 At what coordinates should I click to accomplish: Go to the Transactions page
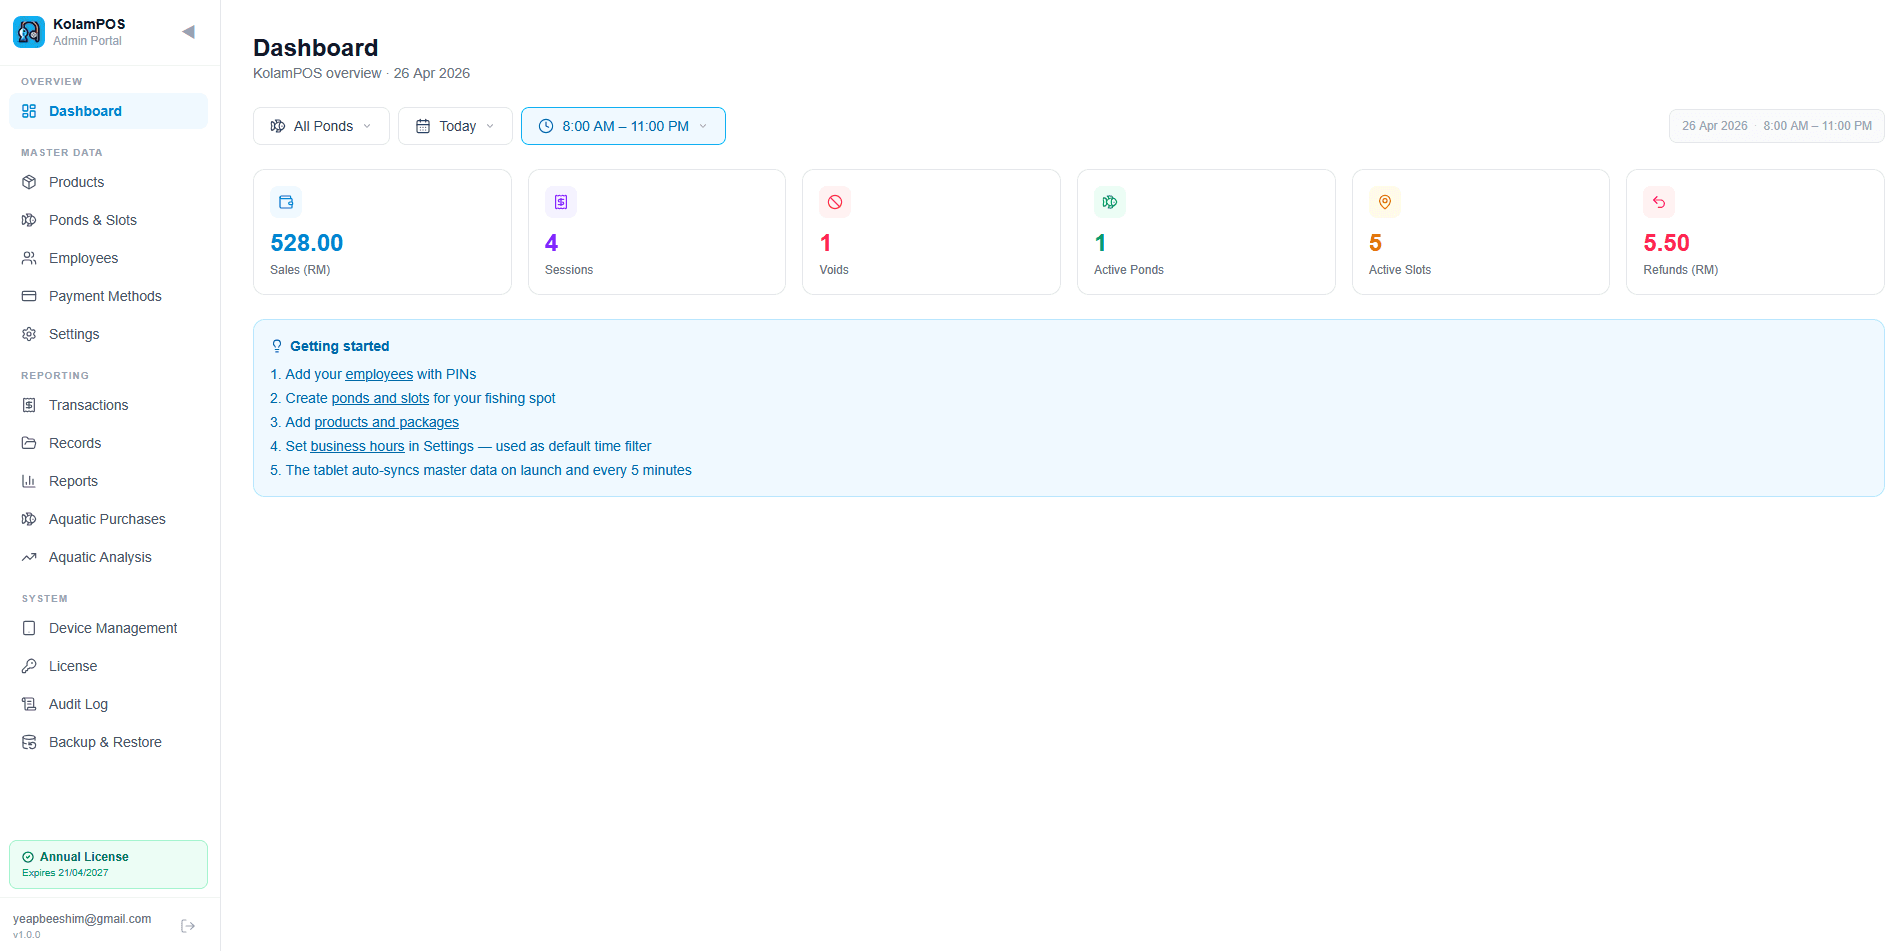tap(88, 405)
